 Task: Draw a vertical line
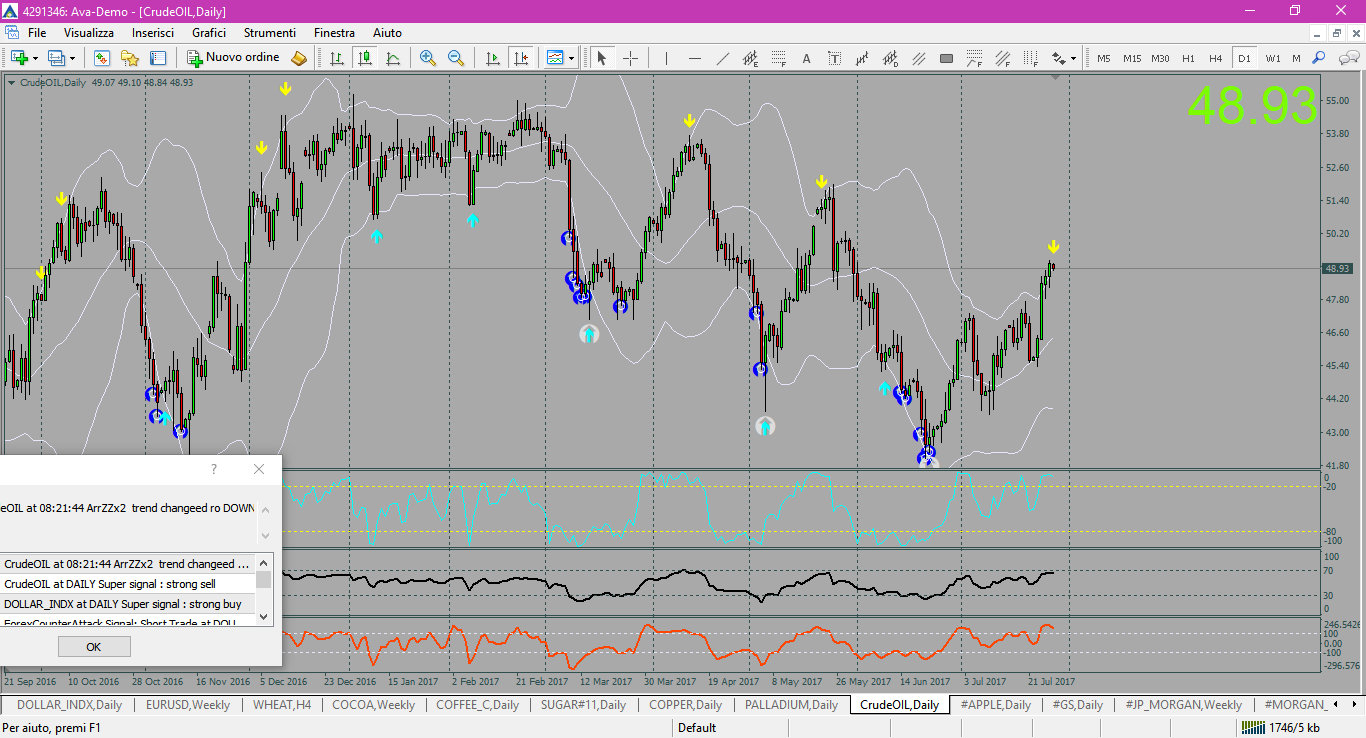pyautogui.click(x=666, y=58)
